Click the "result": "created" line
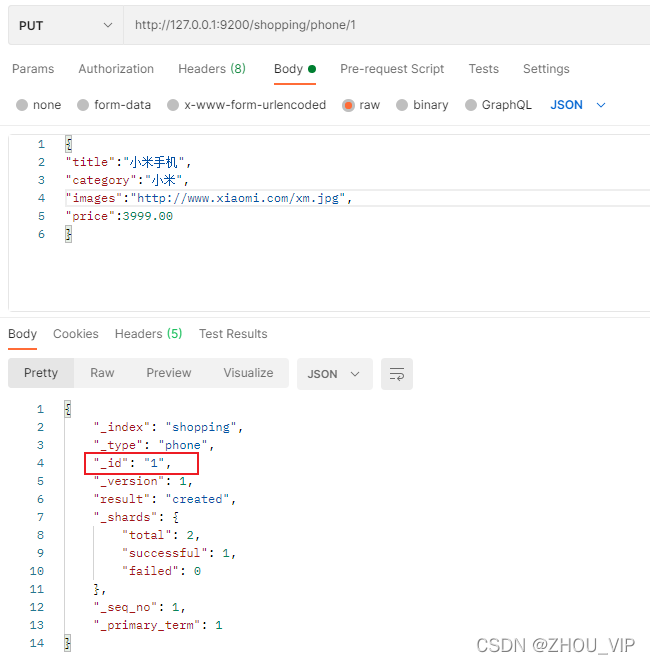The height and width of the screenshot is (664, 650). (x=165, y=499)
